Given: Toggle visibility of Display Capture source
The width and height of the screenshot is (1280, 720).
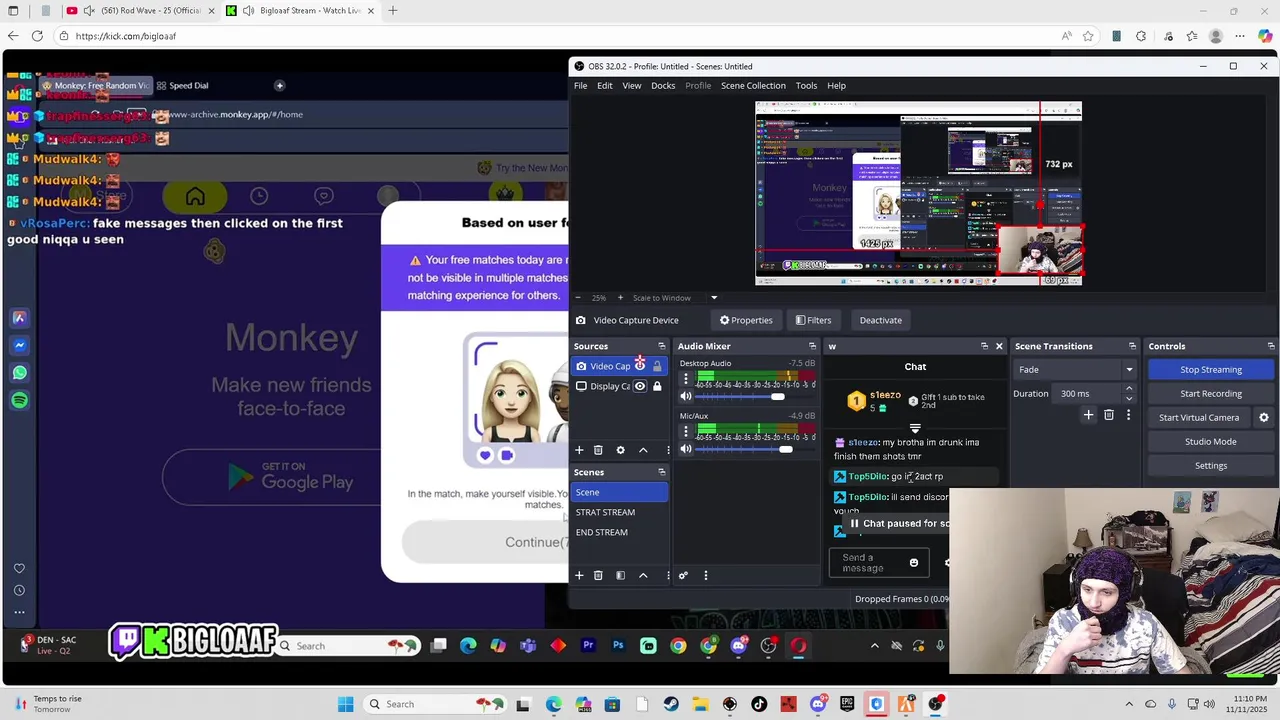Looking at the screenshot, I should click(x=640, y=386).
